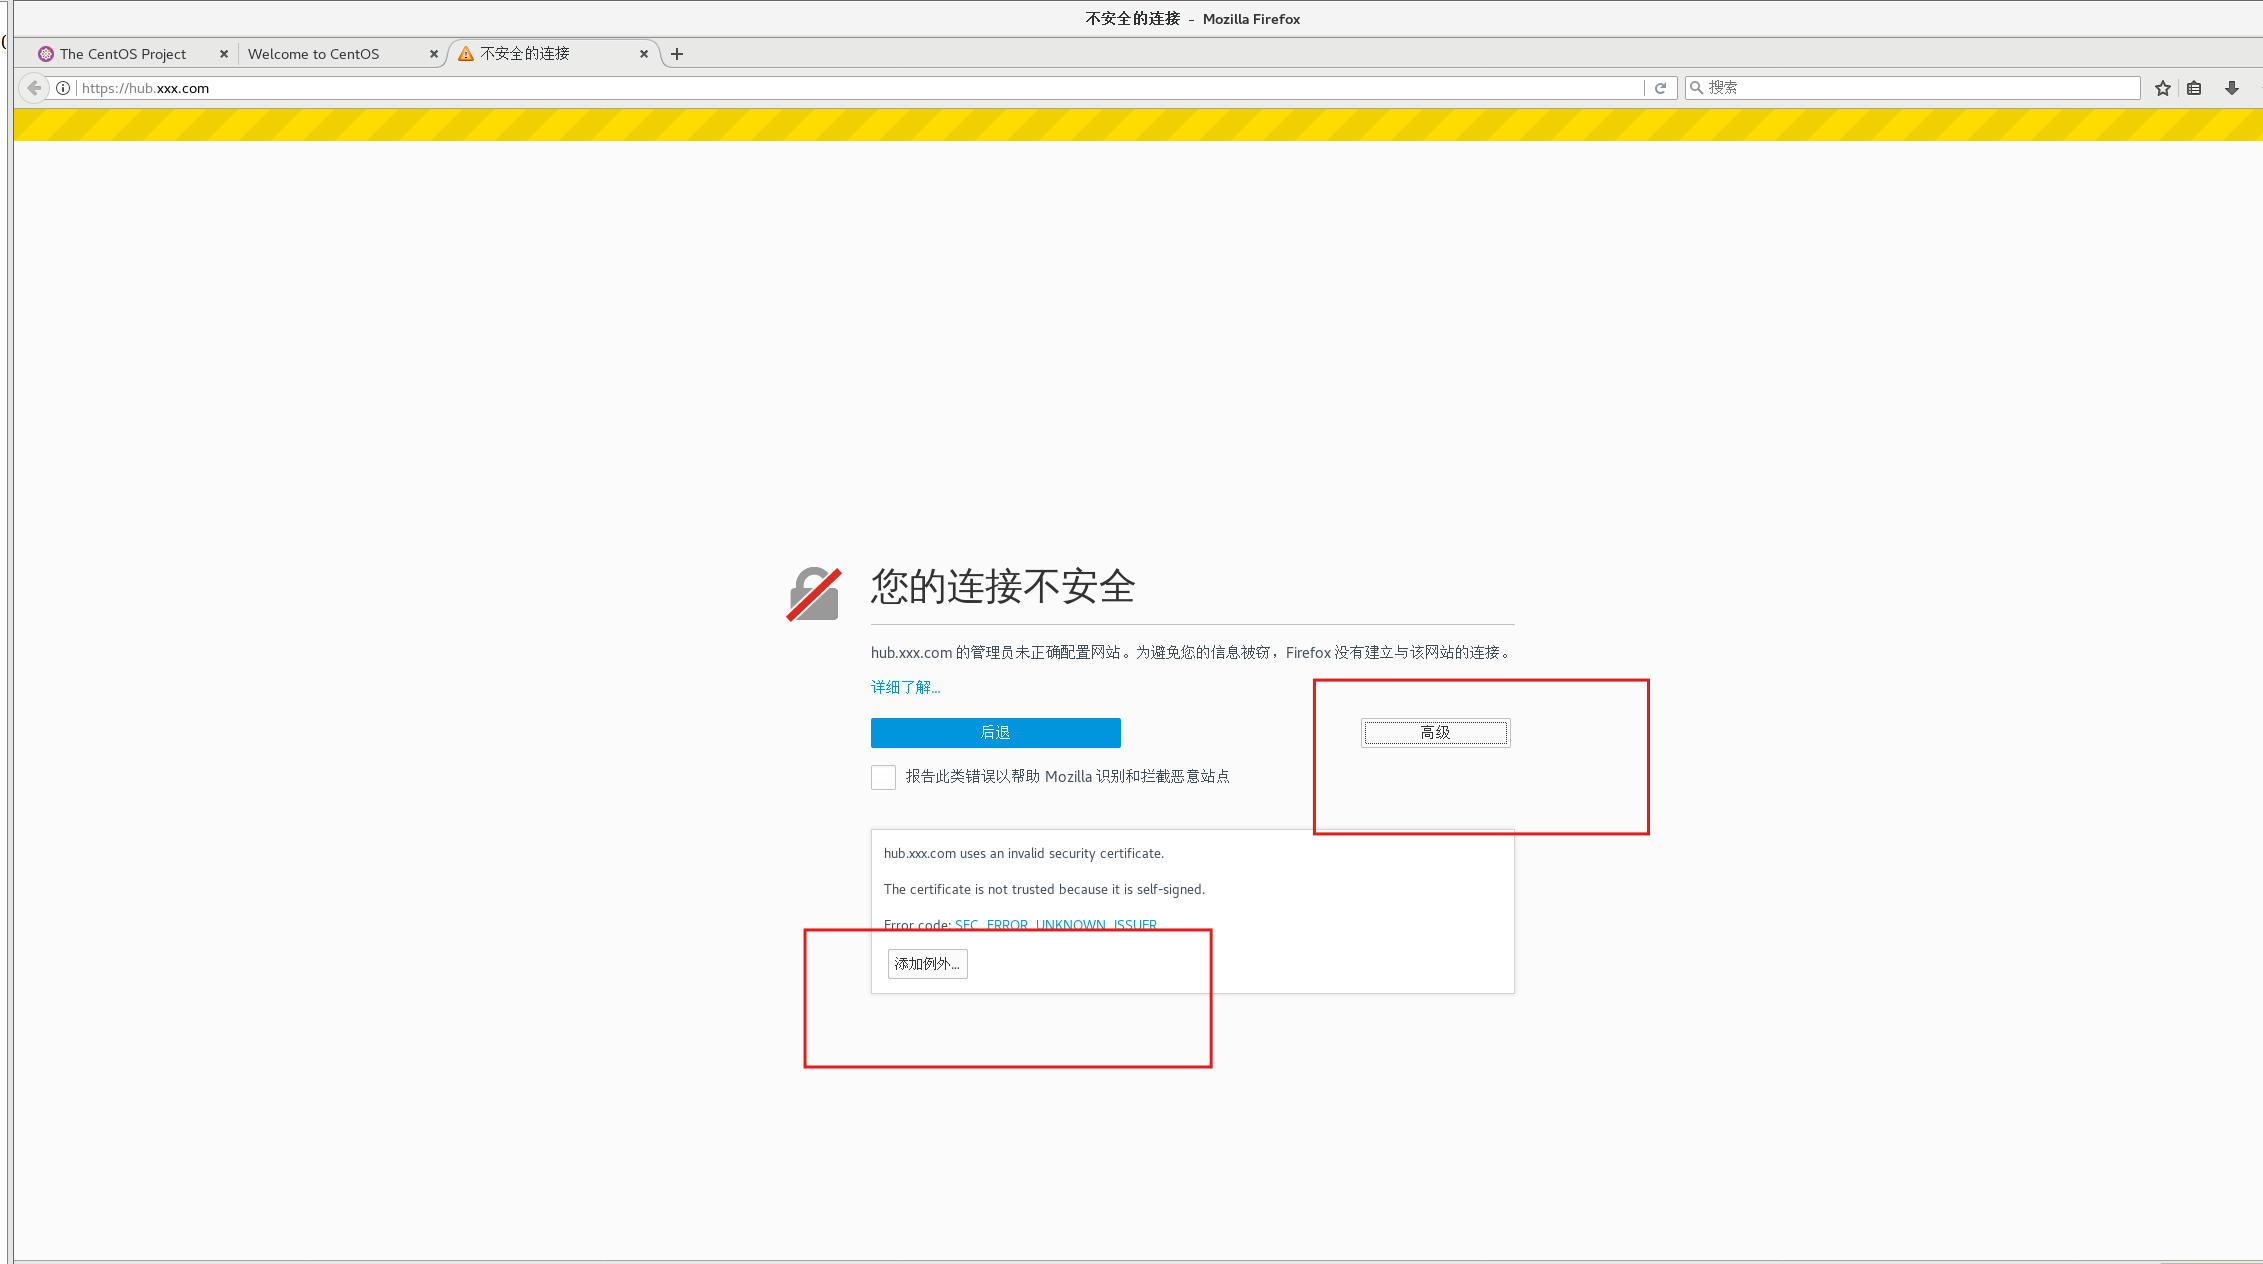2263x1264 pixels.
Task: Close the 不安全的连接 tab
Action: (644, 54)
